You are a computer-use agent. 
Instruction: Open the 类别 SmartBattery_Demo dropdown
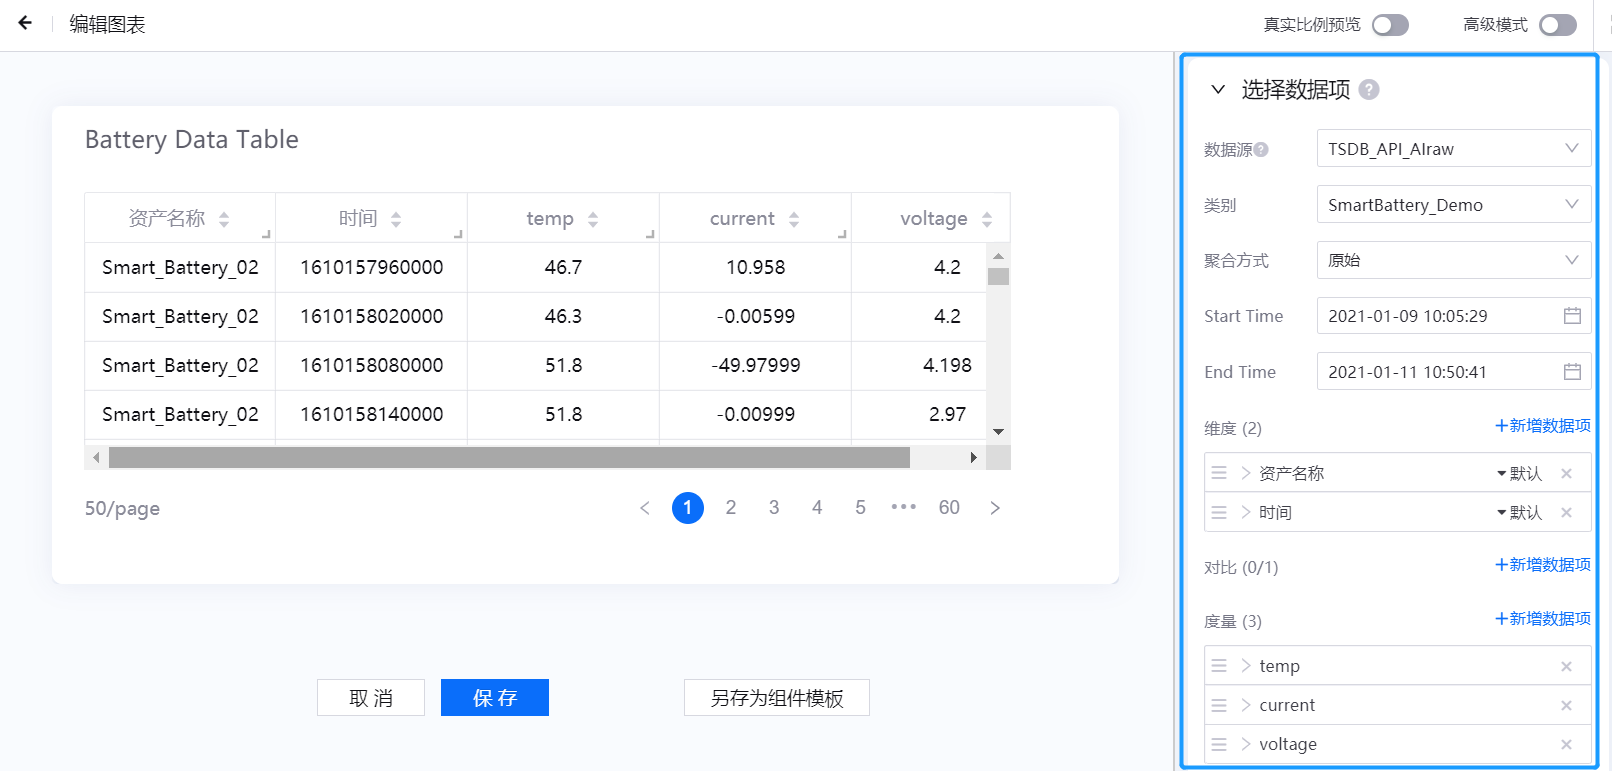(x=1453, y=205)
